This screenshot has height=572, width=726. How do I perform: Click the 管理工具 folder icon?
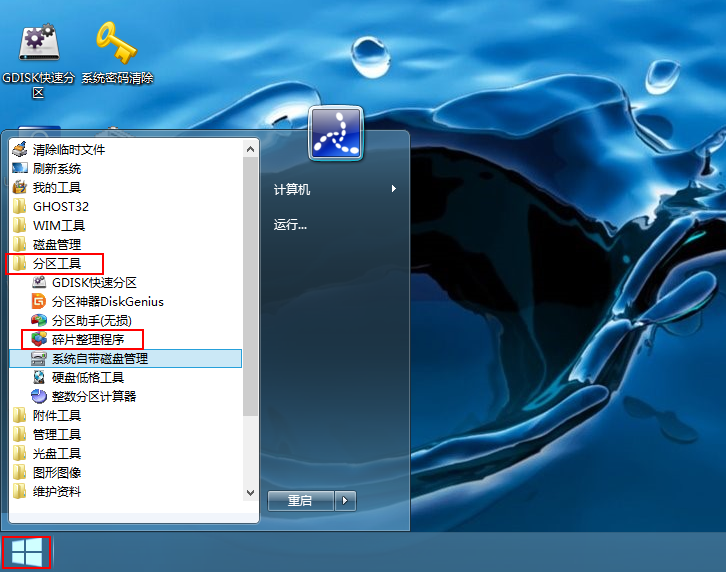19,434
